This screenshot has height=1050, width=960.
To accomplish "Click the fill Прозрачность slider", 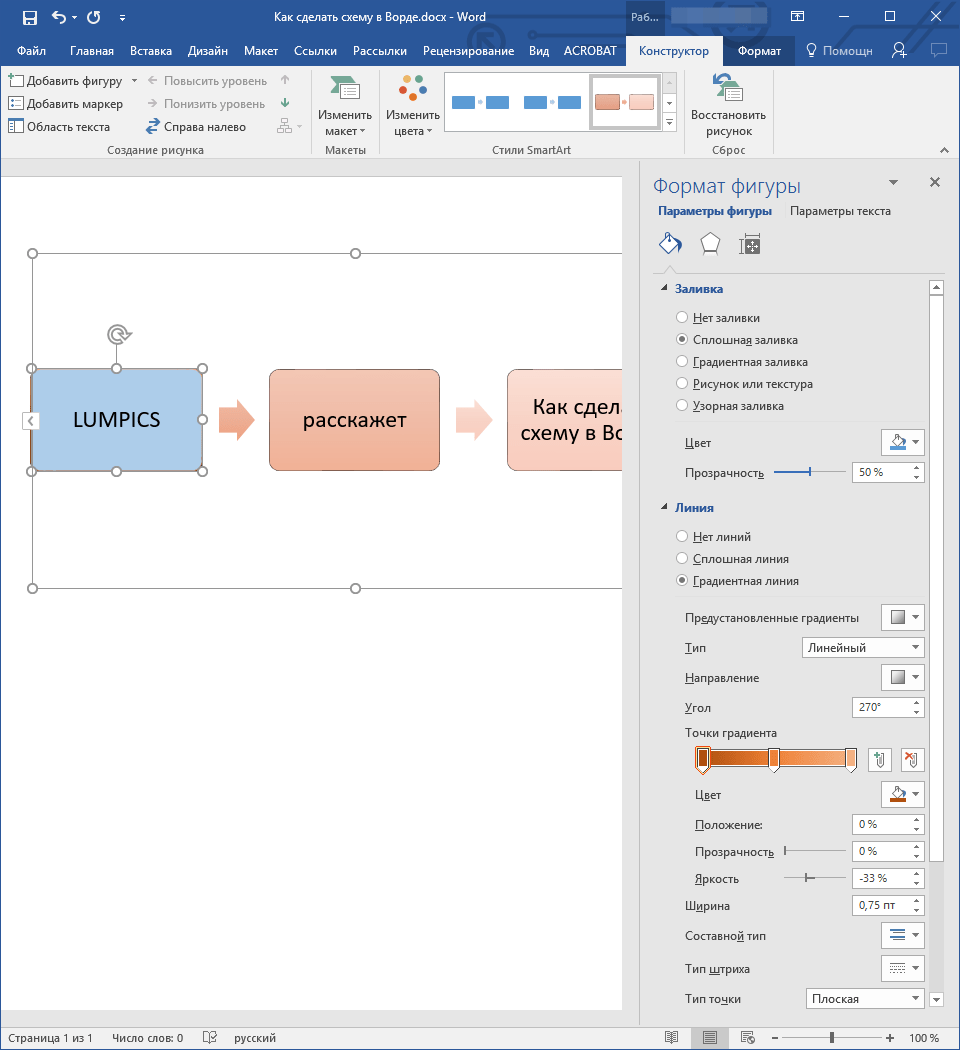I will pyautogui.click(x=808, y=472).
